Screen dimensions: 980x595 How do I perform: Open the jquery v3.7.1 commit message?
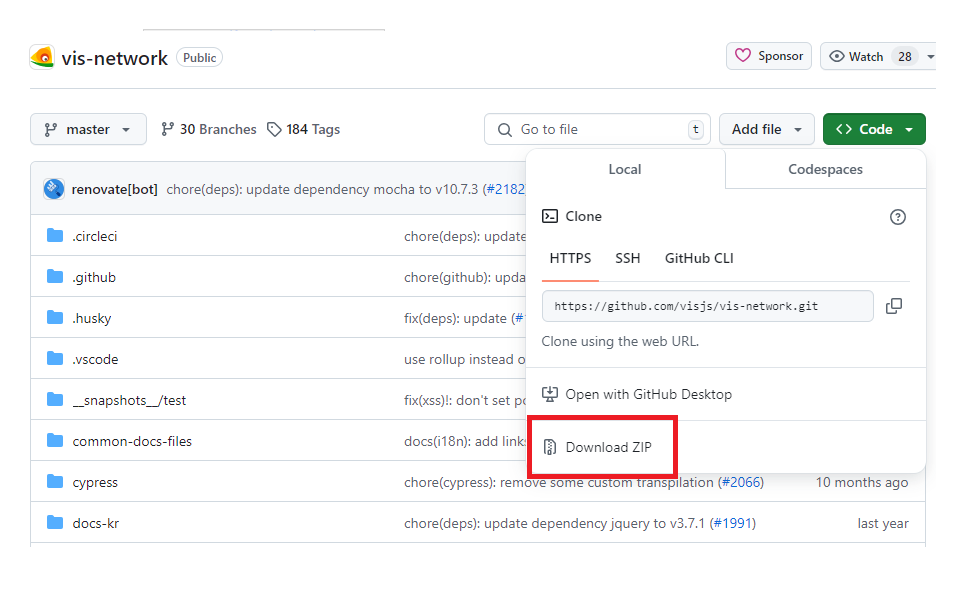pos(554,524)
